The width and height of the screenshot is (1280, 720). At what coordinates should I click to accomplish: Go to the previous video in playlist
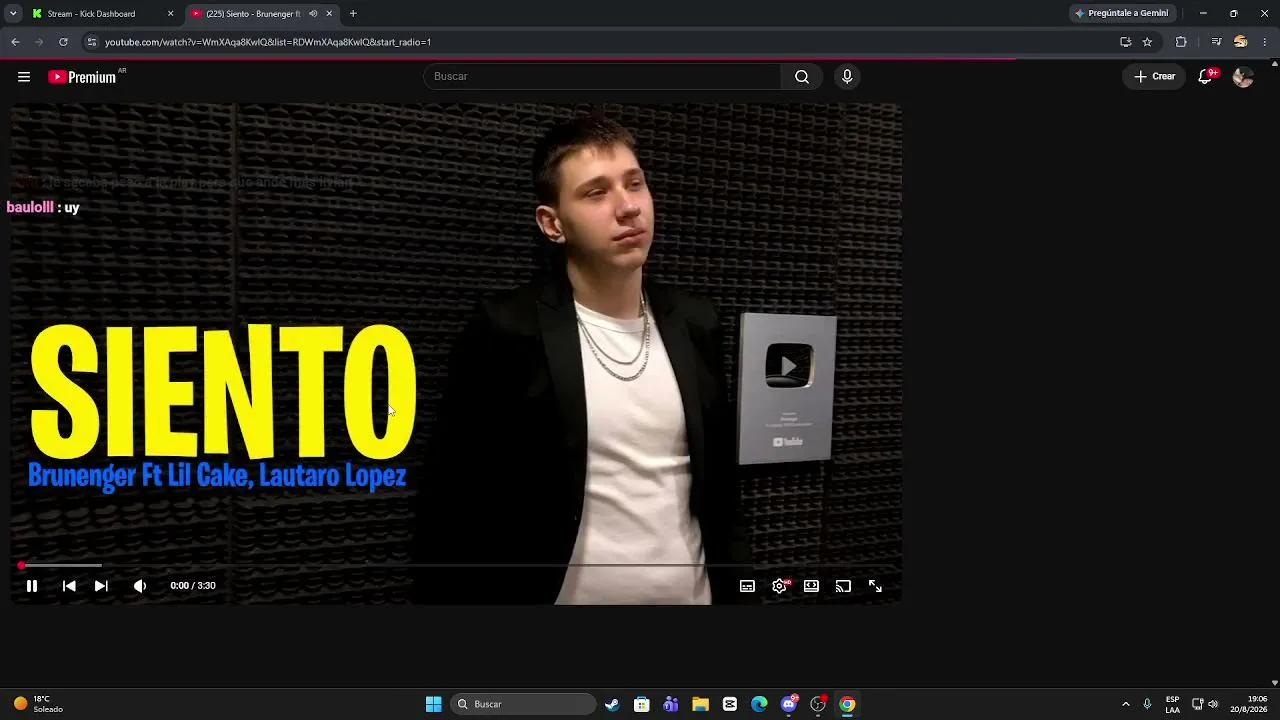[x=69, y=586]
